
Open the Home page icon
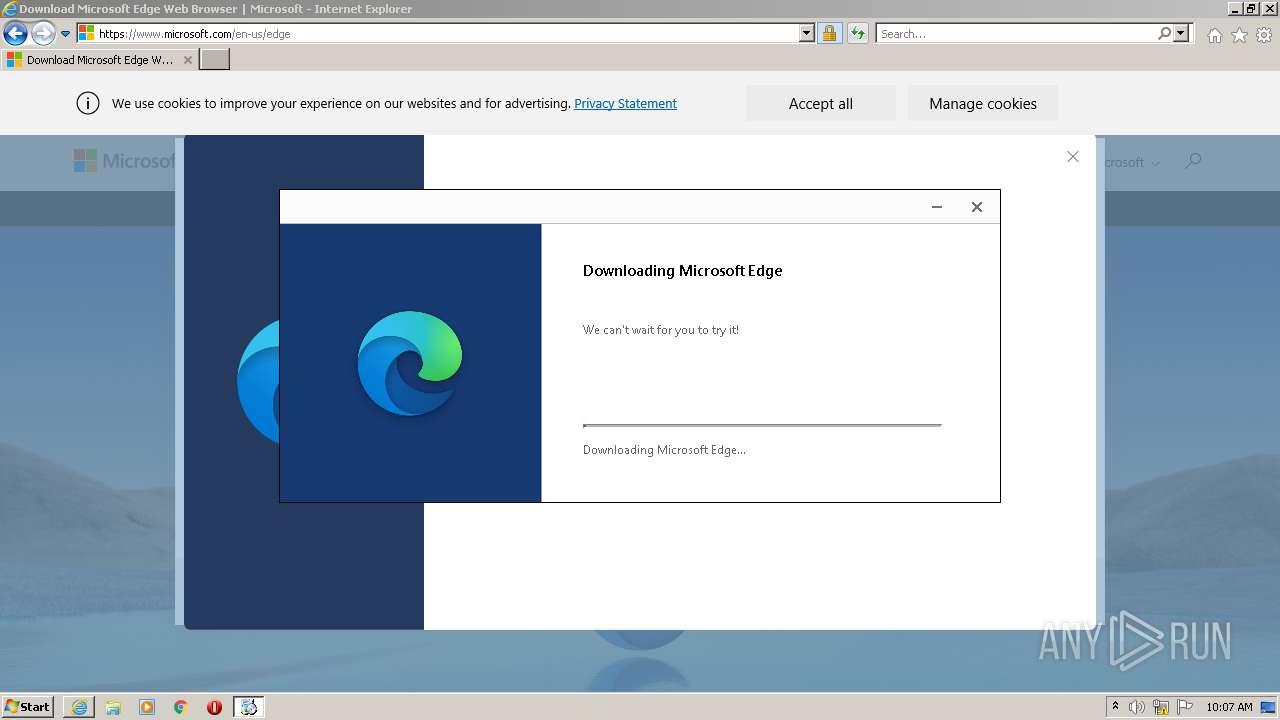coord(1214,35)
